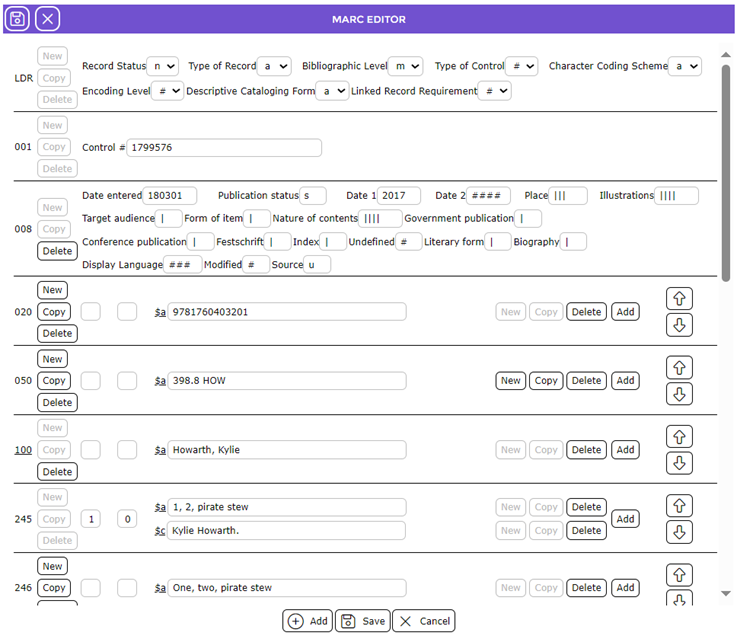Click the 100 $a field Howarth, Kylie
737x639 pixels.
[287, 450]
